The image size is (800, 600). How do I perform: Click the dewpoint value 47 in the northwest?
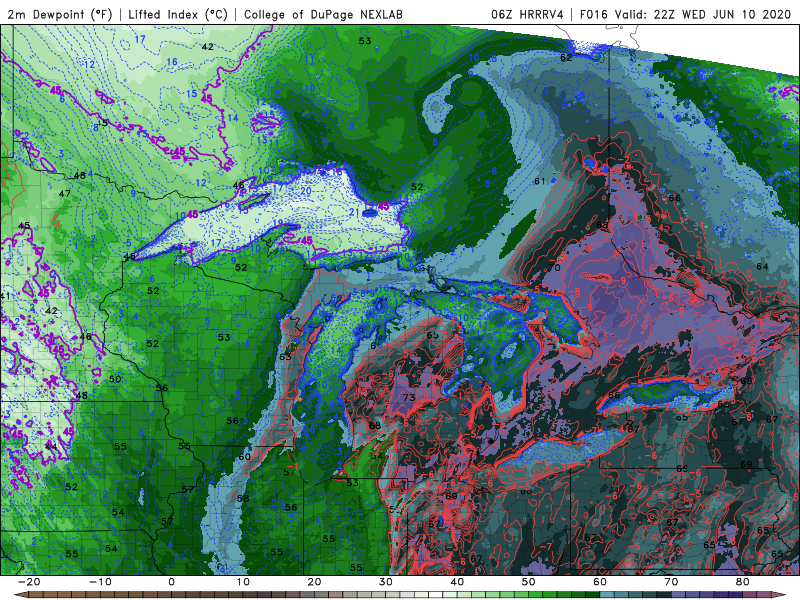(x=64, y=193)
